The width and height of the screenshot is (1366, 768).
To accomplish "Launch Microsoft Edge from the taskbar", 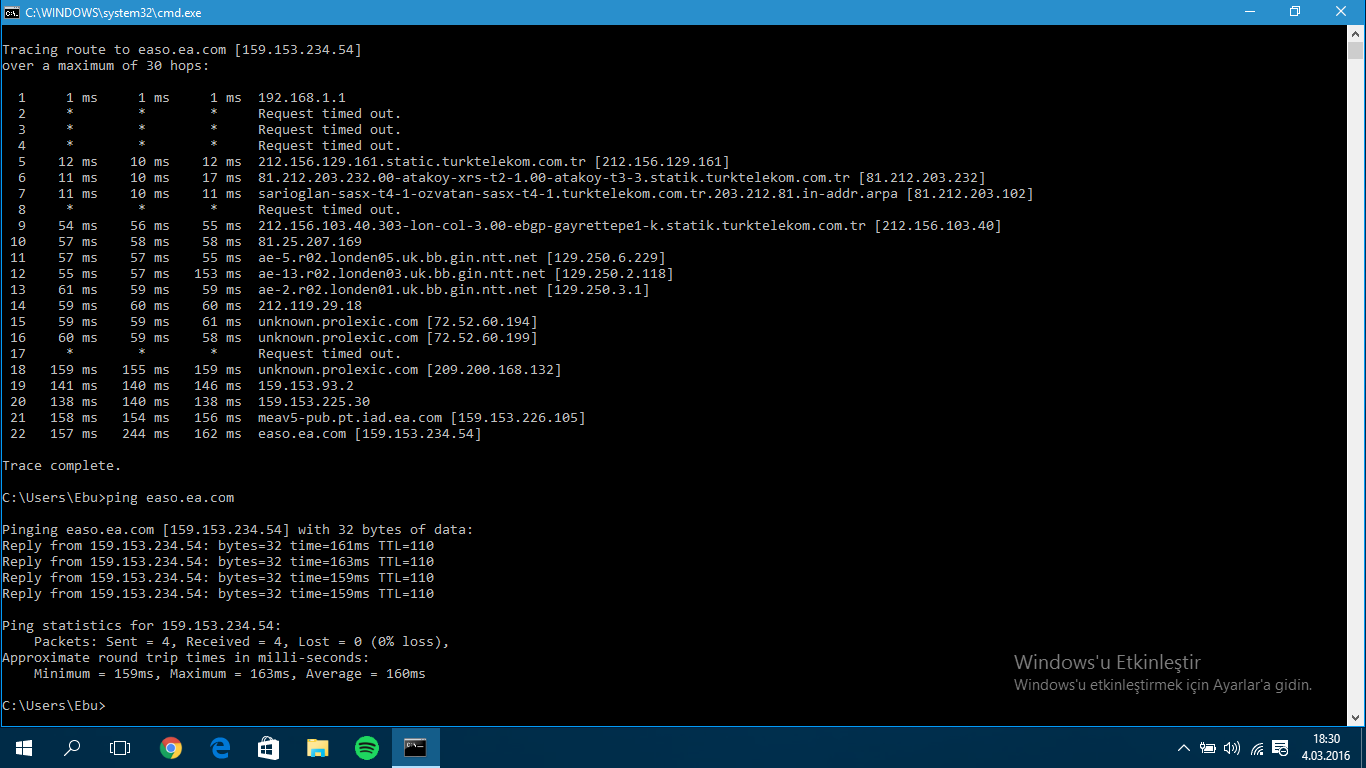I will tap(220, 748).
